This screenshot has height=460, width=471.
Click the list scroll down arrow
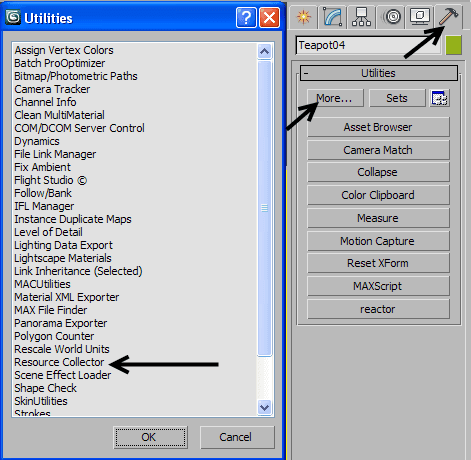[265, 407]
